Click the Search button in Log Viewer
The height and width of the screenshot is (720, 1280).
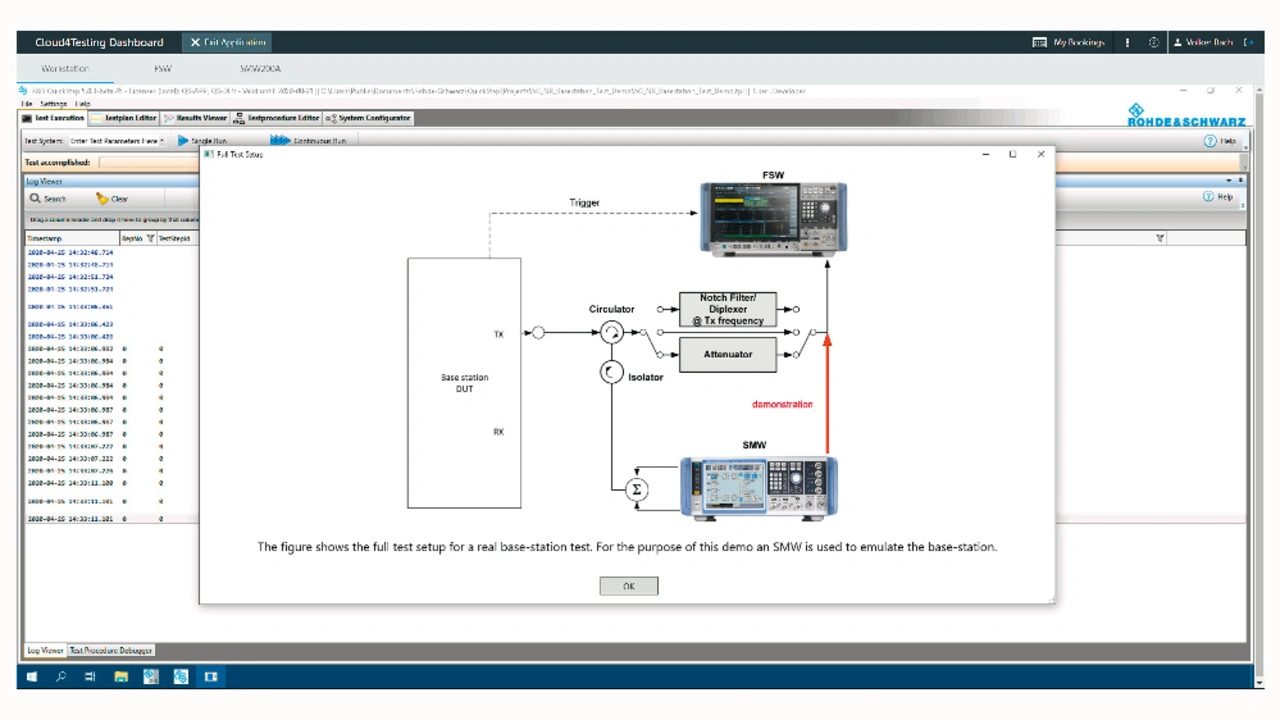48,198
